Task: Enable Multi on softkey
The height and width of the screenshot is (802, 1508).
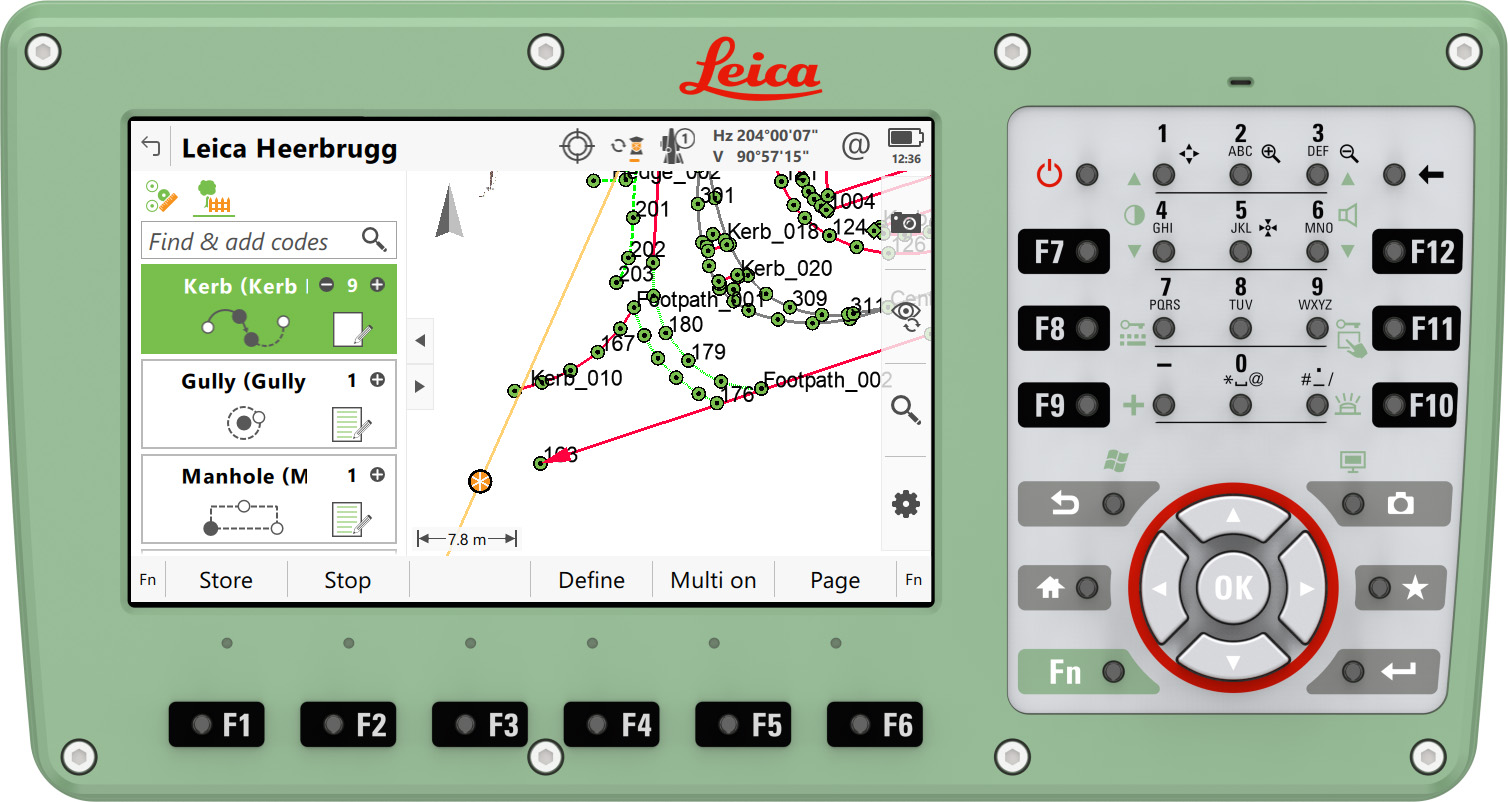Action: pos(713,580)
